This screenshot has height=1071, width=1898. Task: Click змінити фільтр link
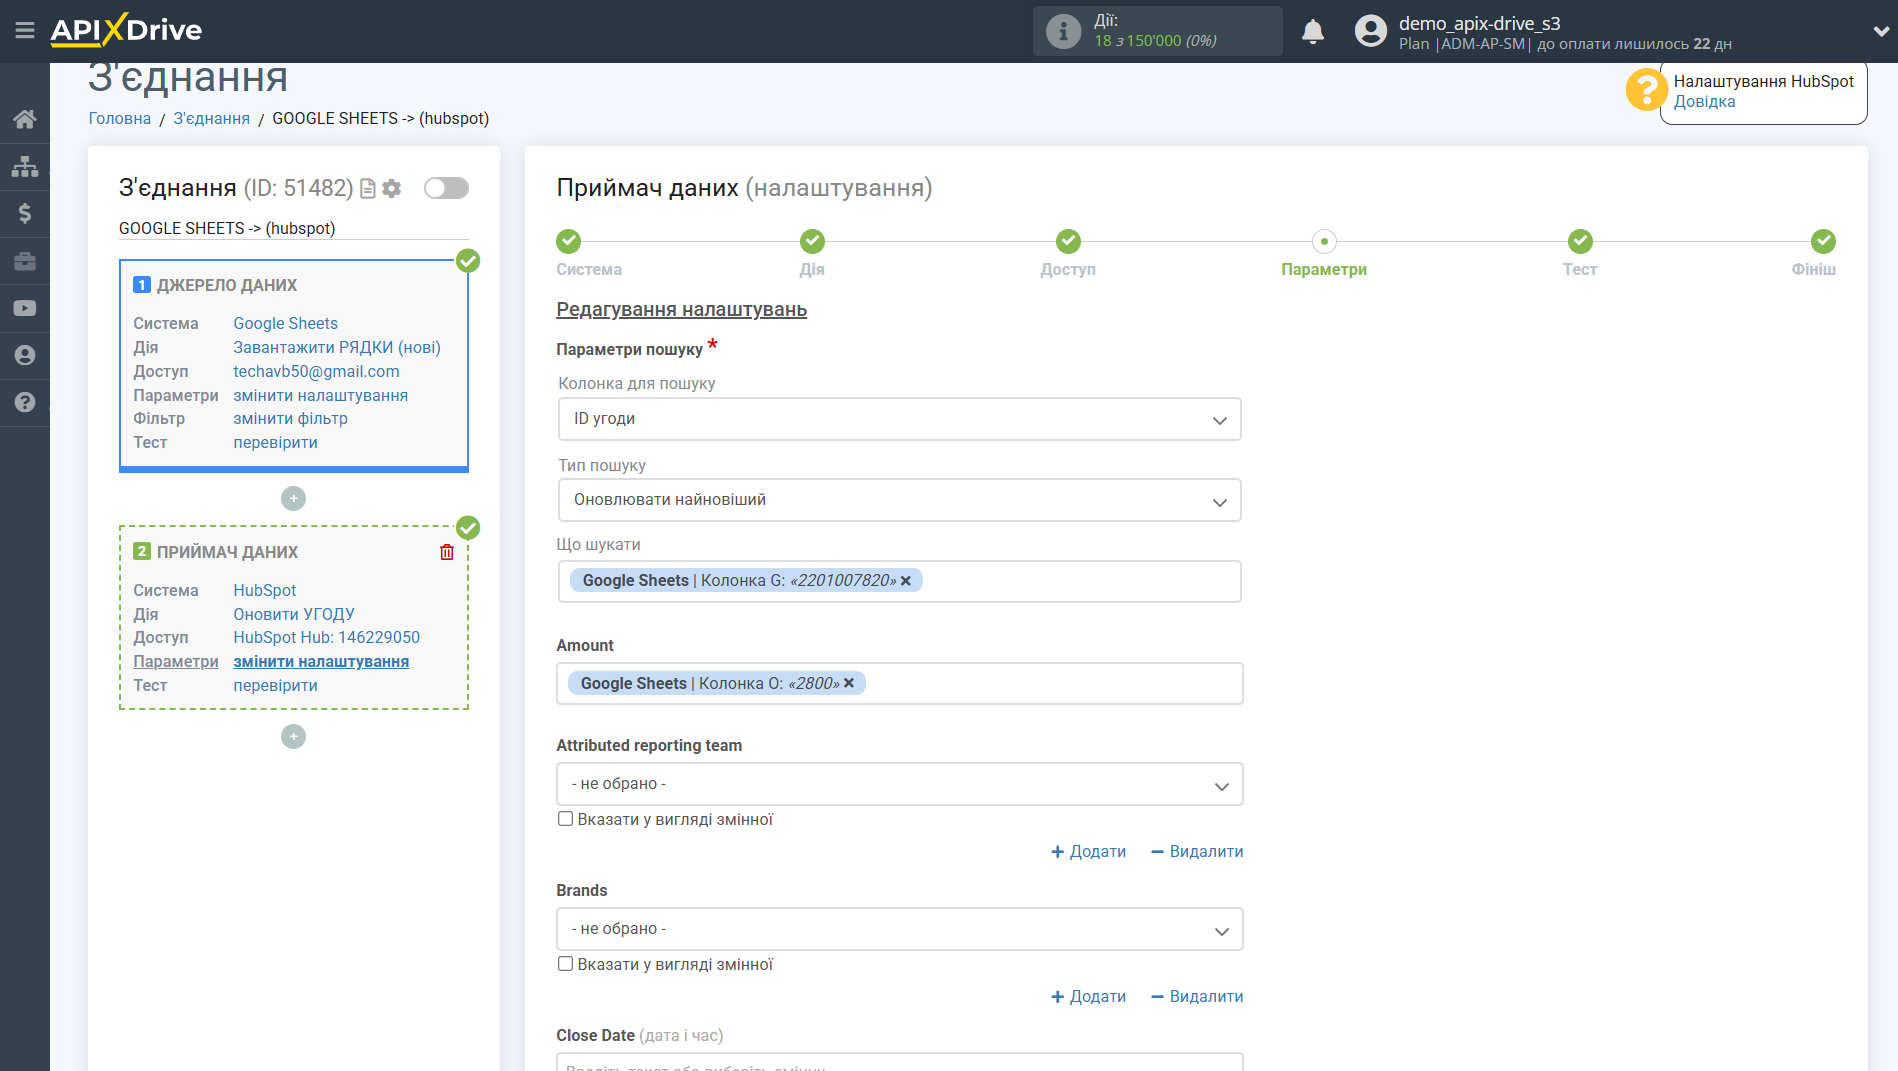[x=290, y=418]
